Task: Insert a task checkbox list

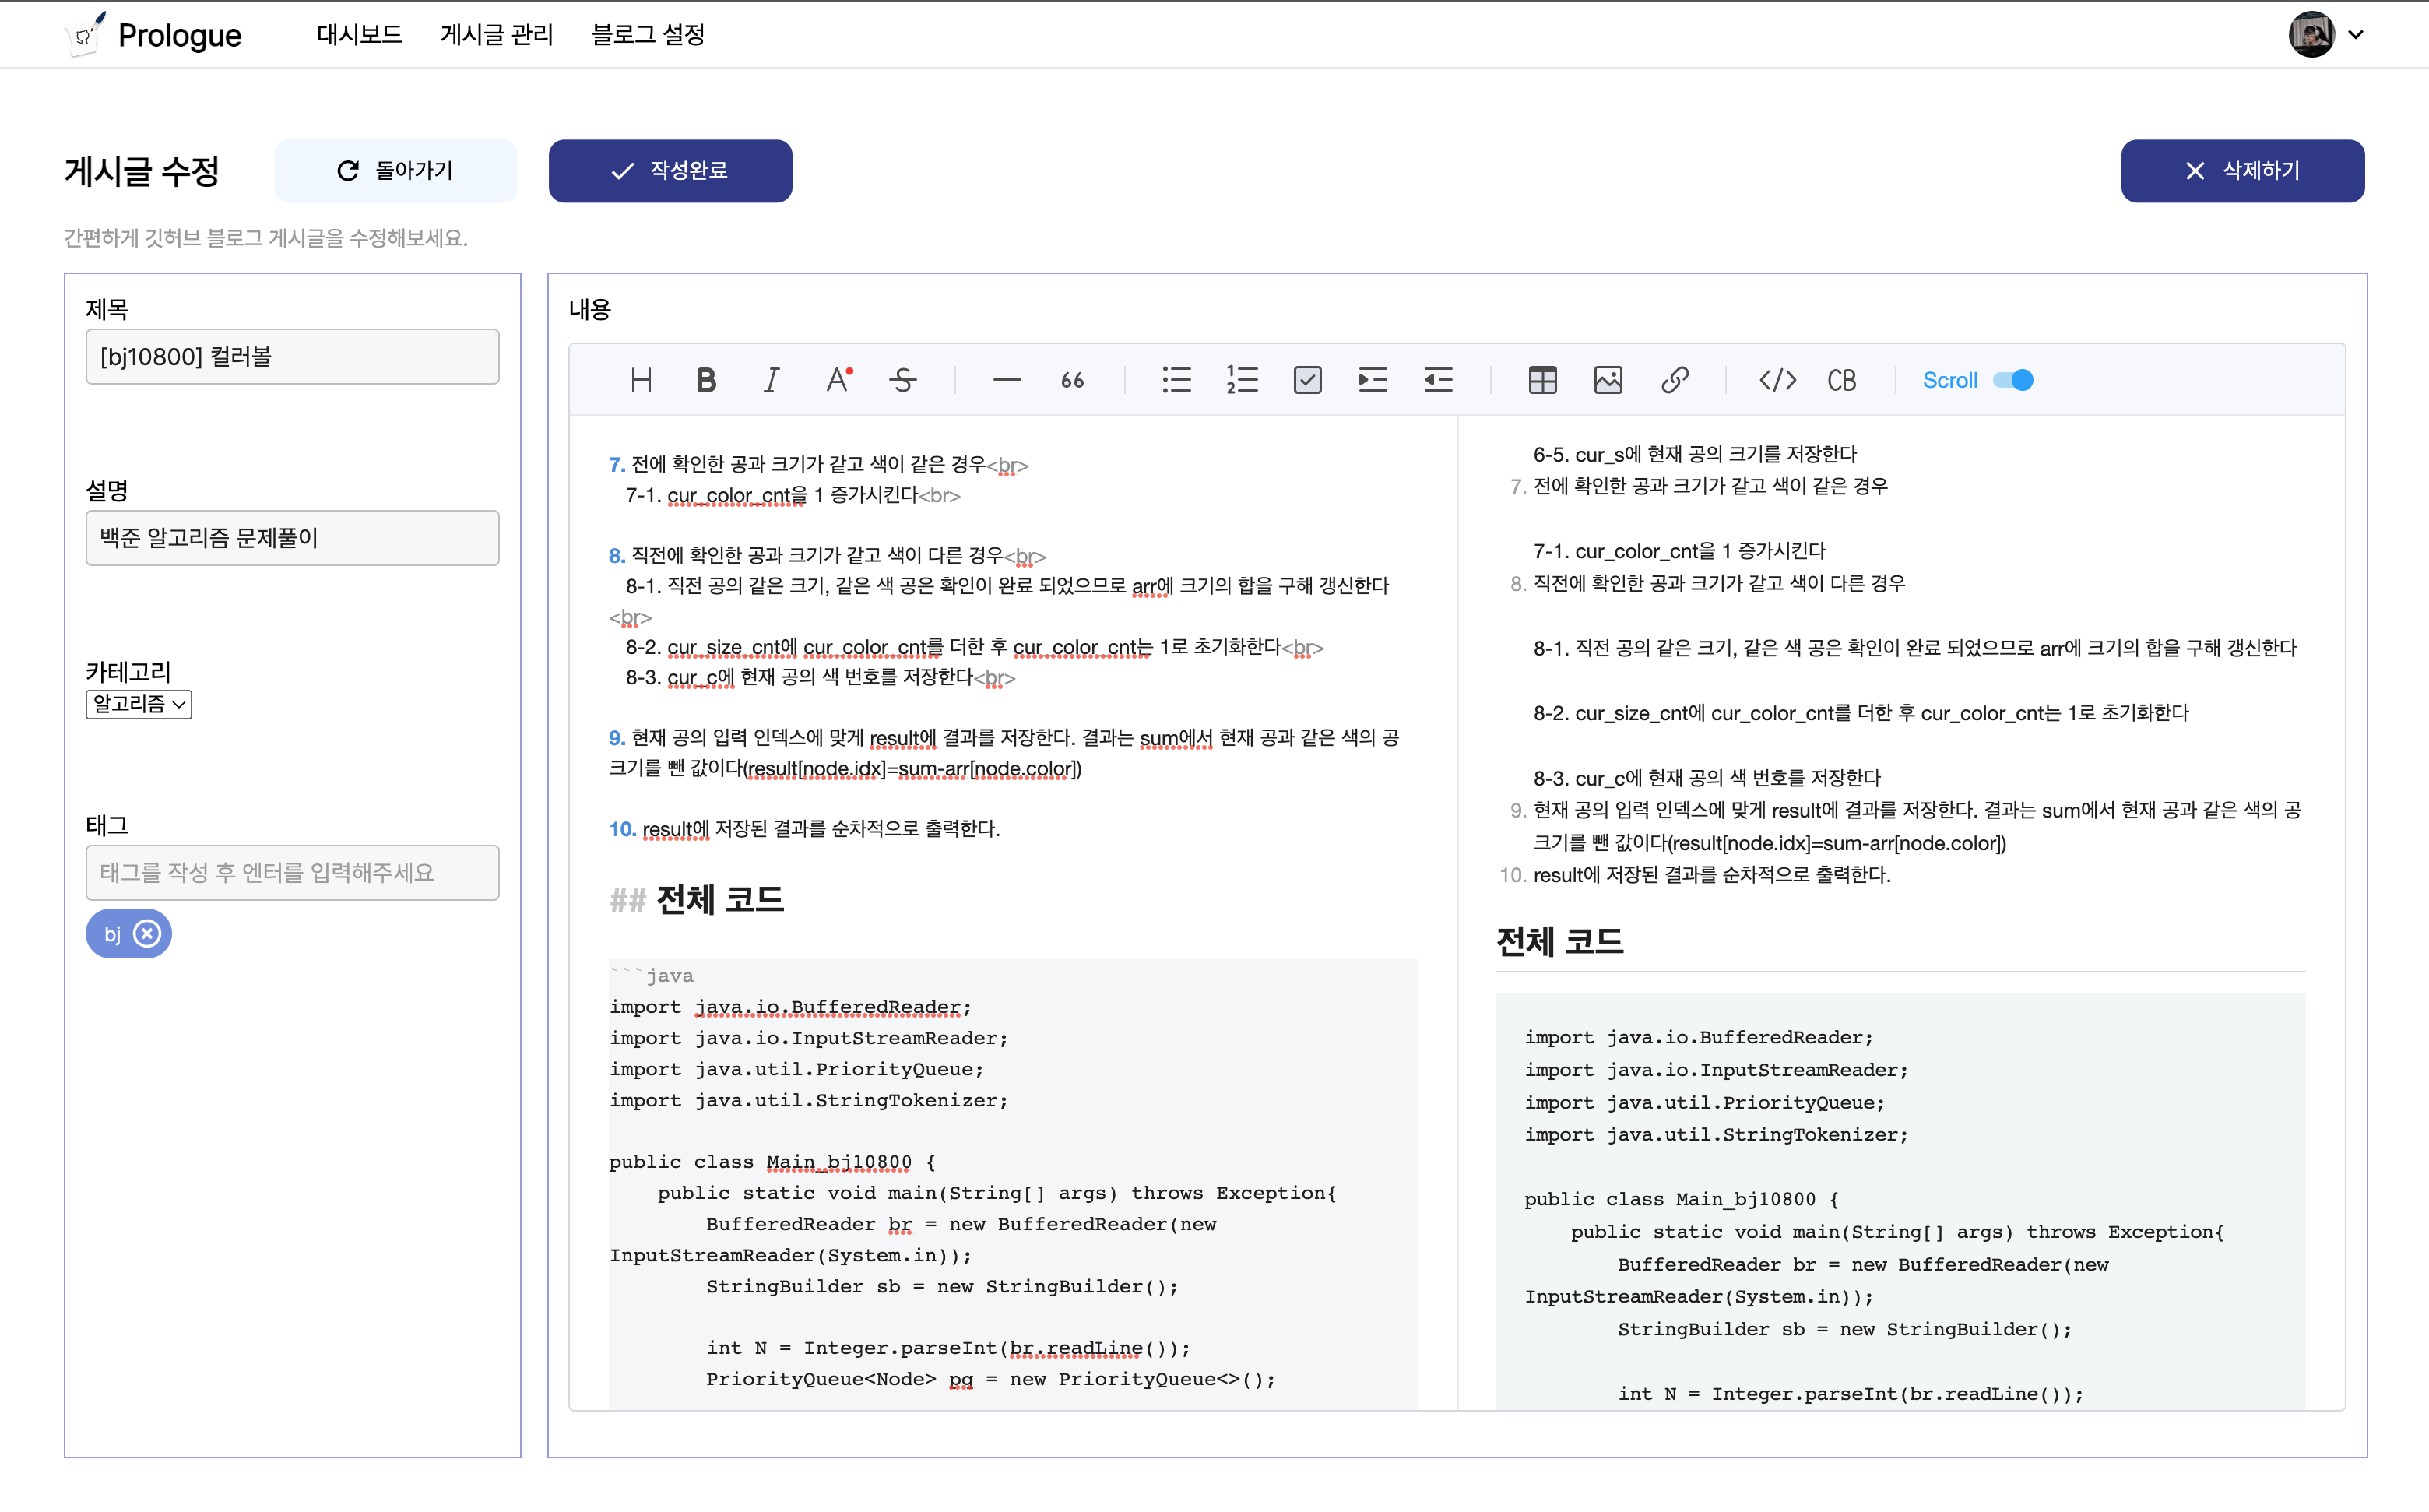Action: point(1307,380)
